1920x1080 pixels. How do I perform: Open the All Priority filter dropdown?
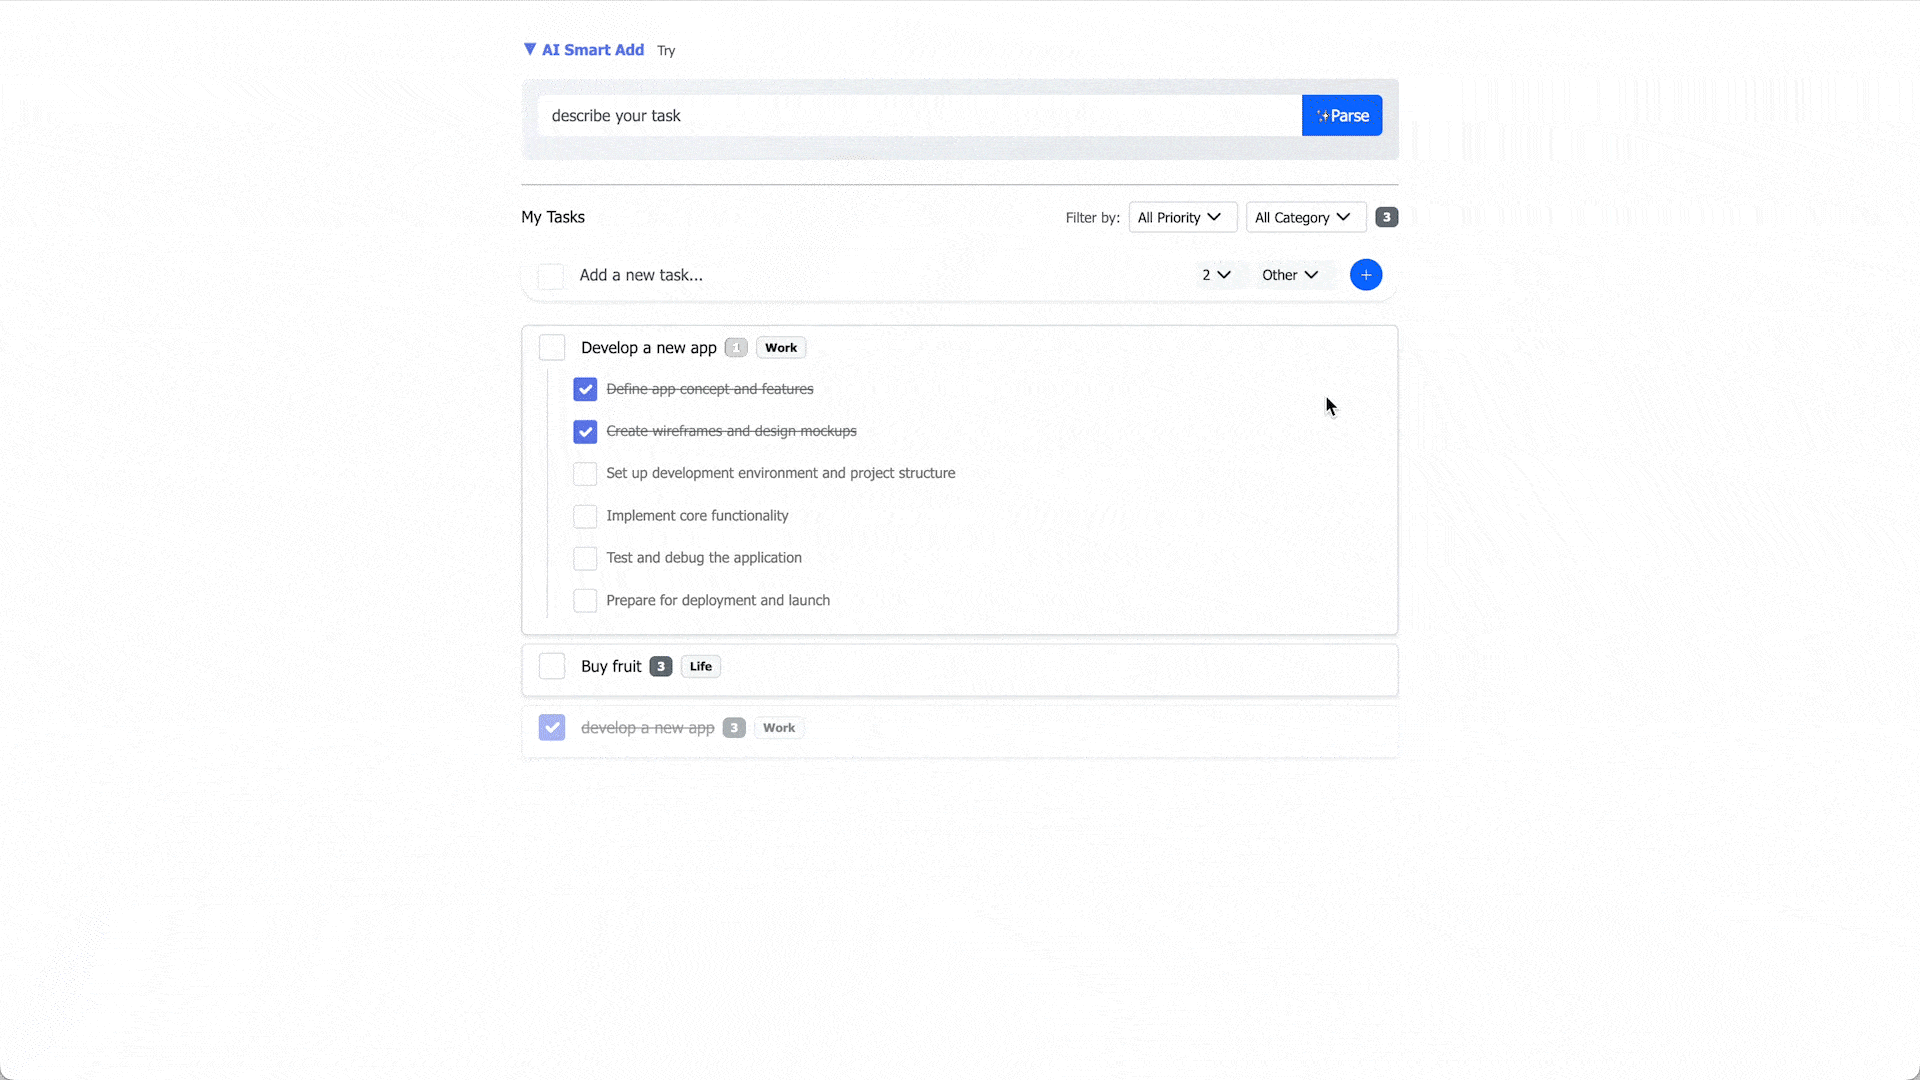point(1182,217)
